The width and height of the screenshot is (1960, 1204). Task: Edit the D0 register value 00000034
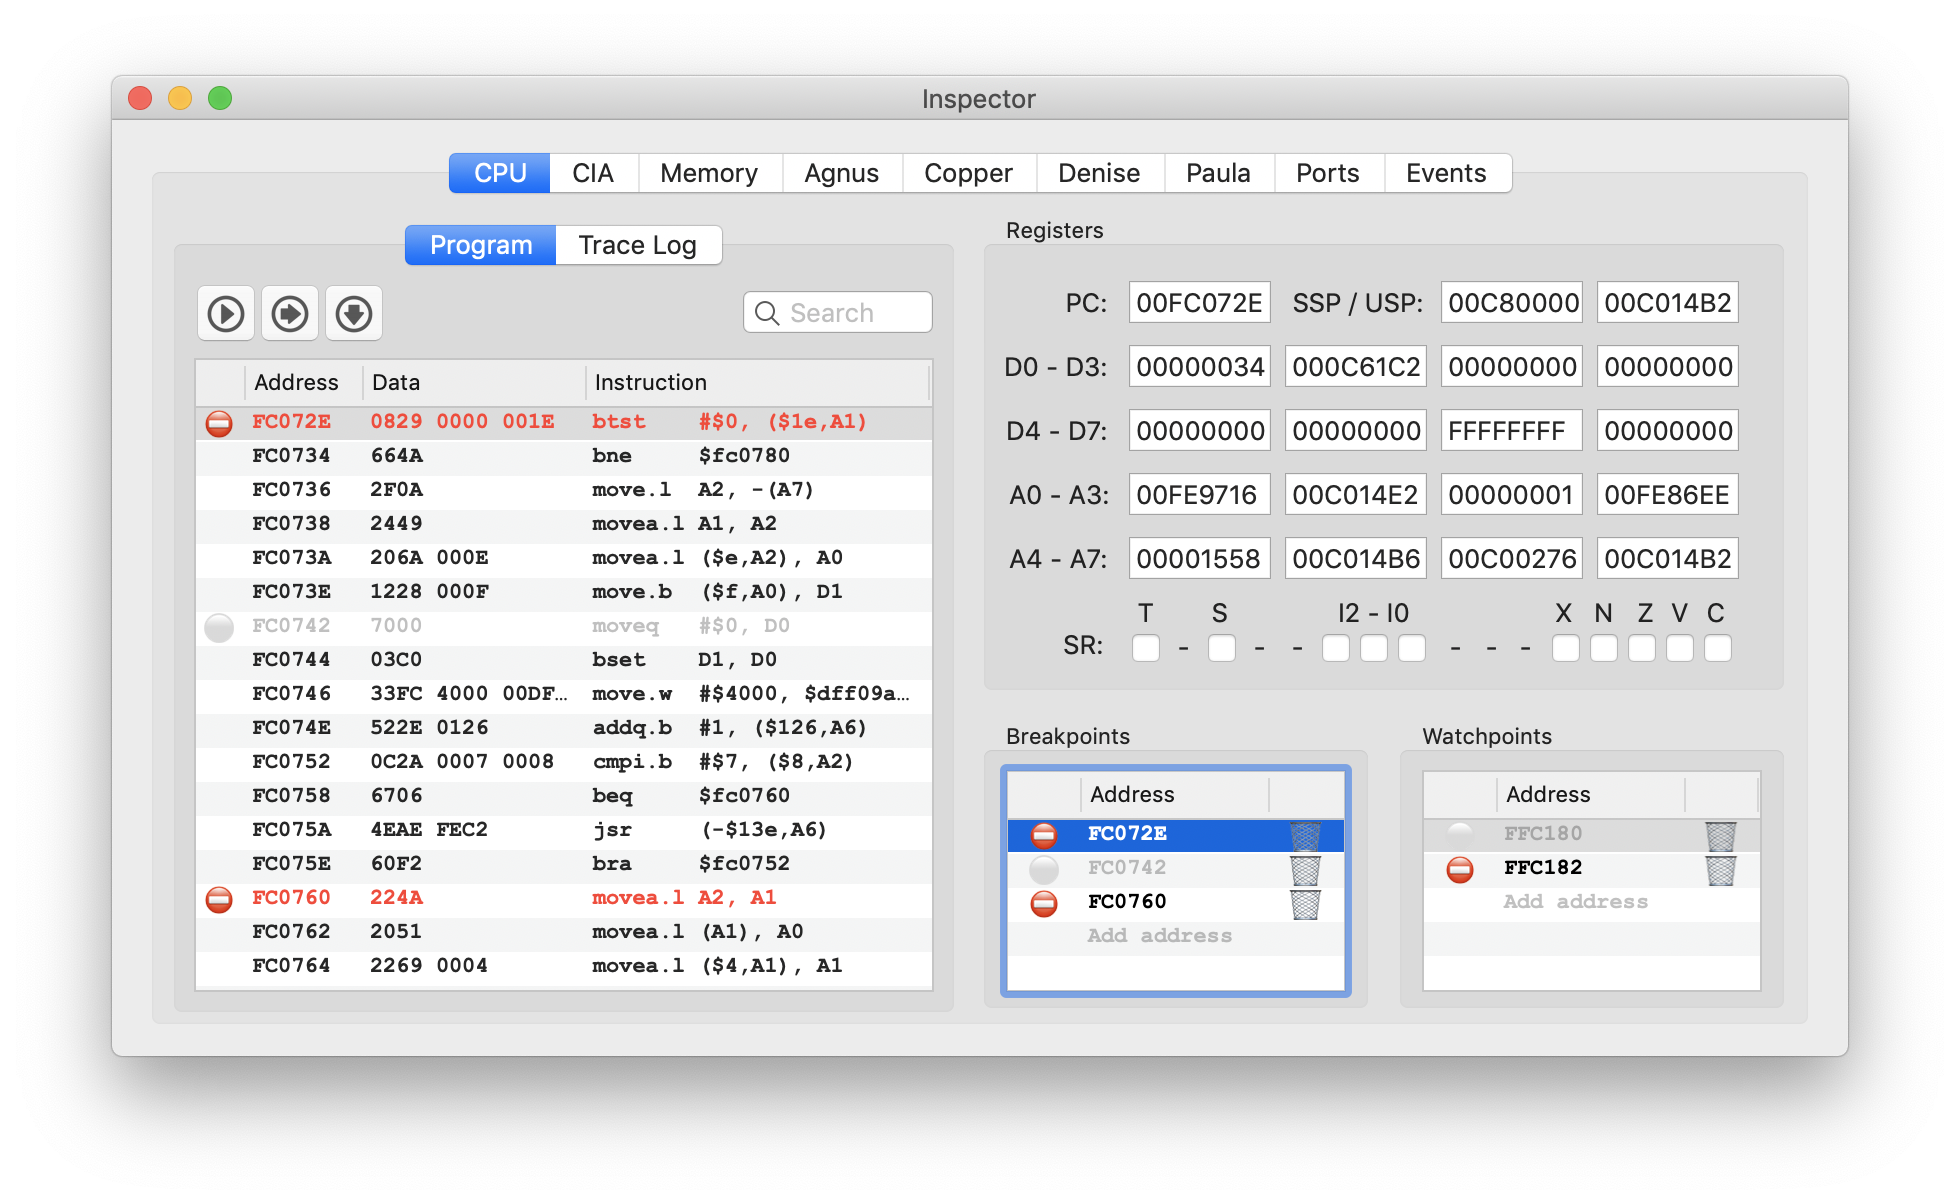1199,367
